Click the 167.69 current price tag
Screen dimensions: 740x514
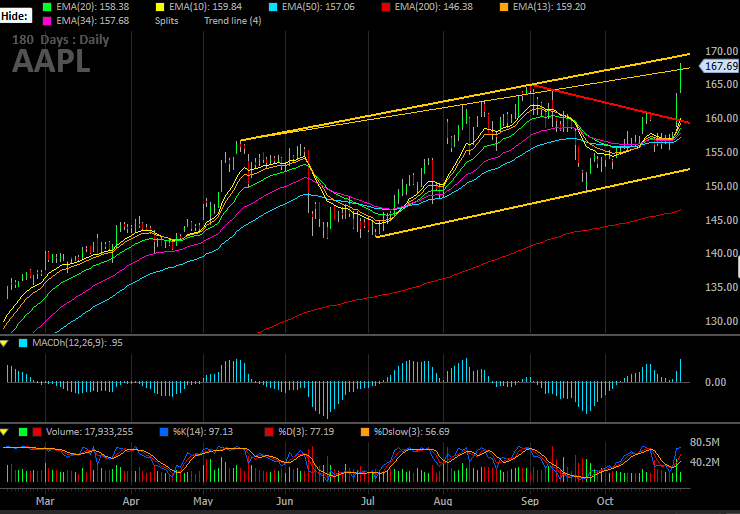pyautogui.click(x=721, y=66)
